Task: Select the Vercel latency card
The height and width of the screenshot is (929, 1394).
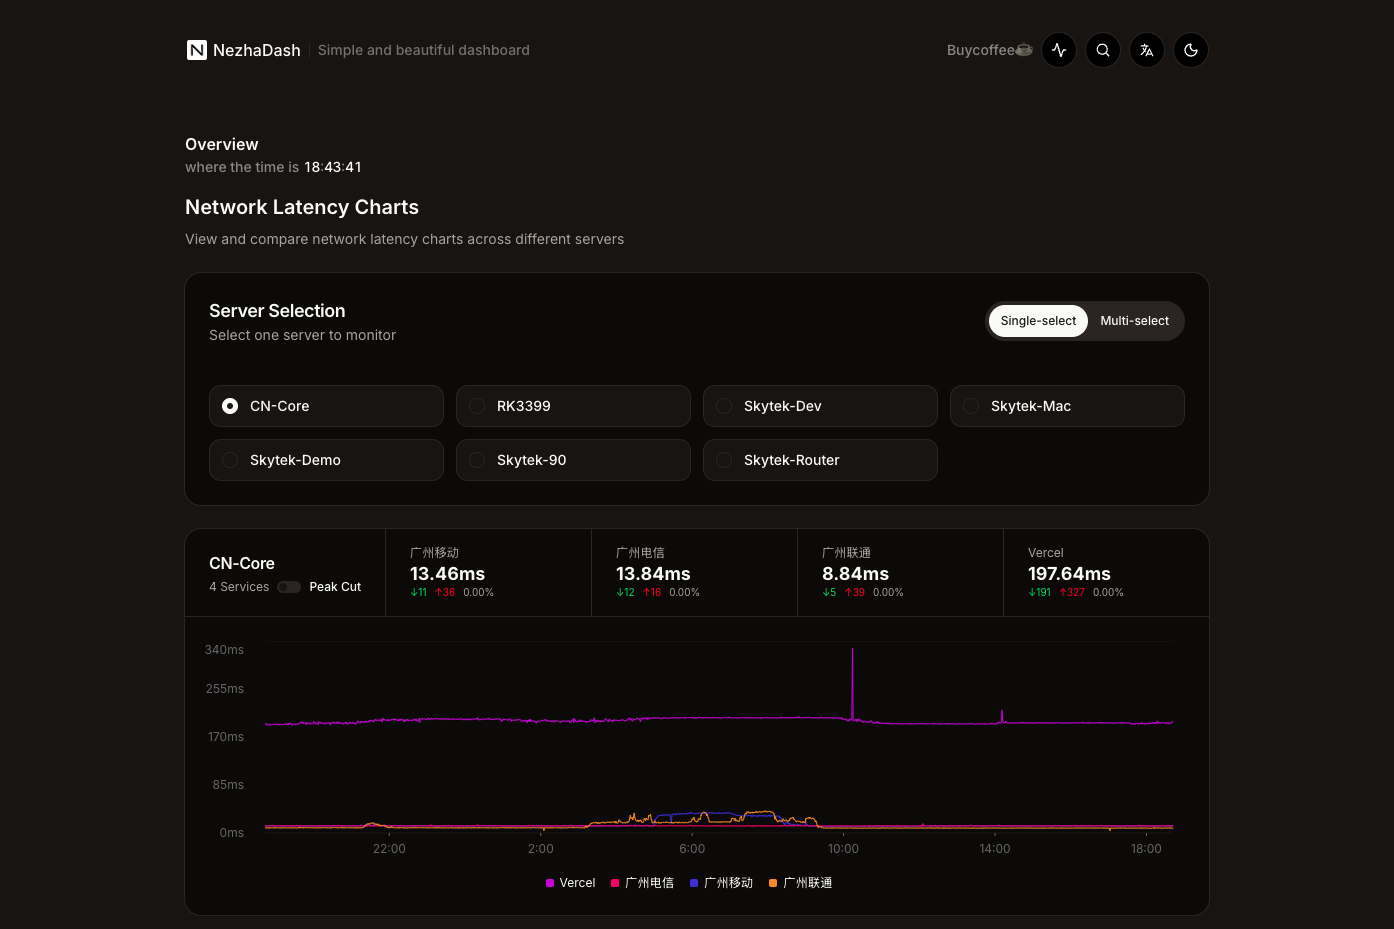Action: click(1106, 573)
